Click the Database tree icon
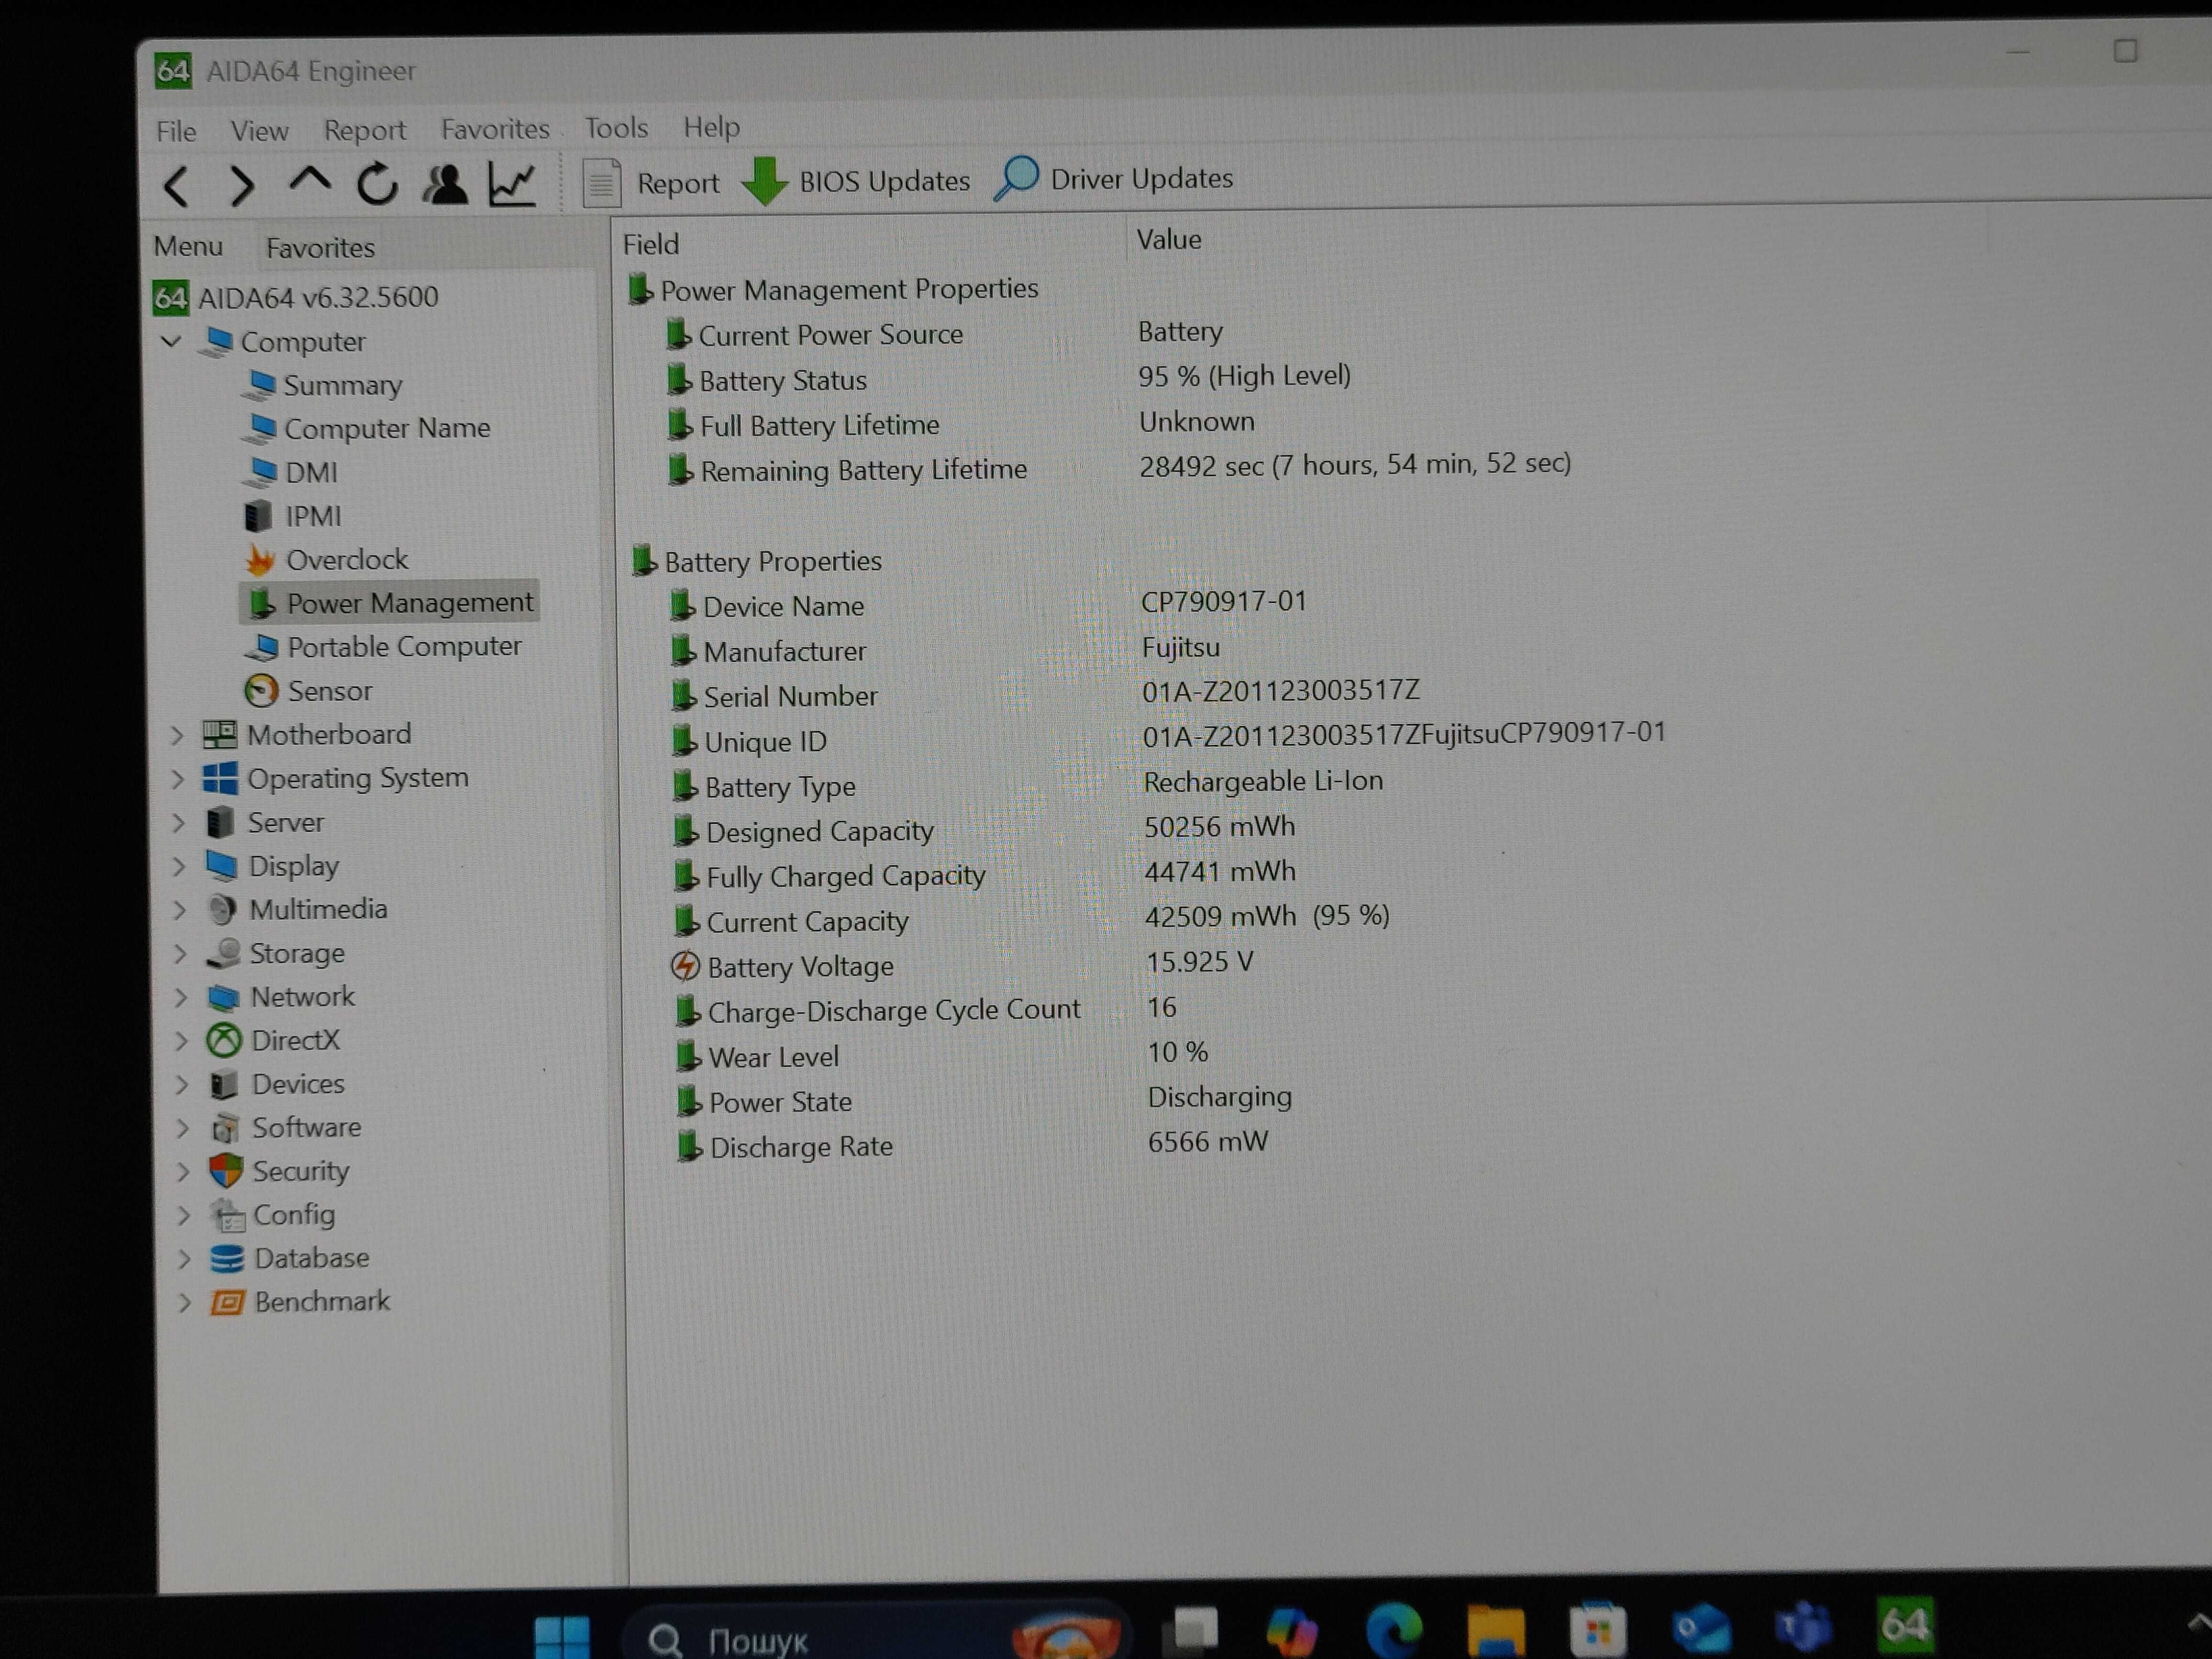This screenshot has height=1659, width=2212. [227, 1259]
